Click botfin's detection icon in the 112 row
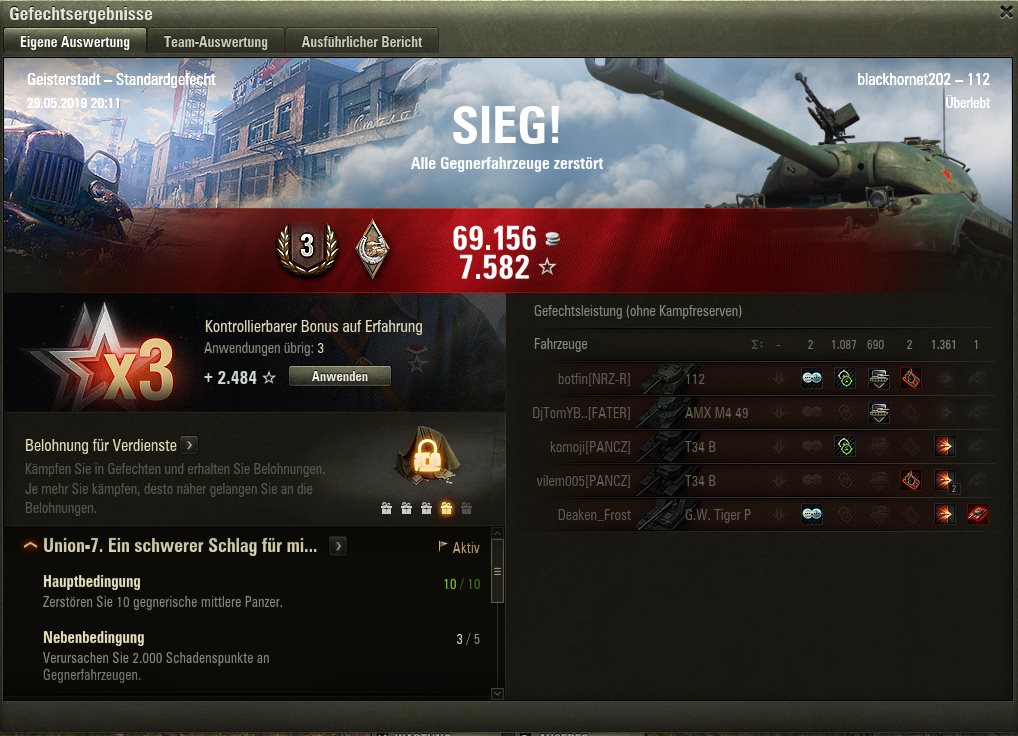Image resolution: width=1018 pixels, height=736 pixels. coord(812,378)
